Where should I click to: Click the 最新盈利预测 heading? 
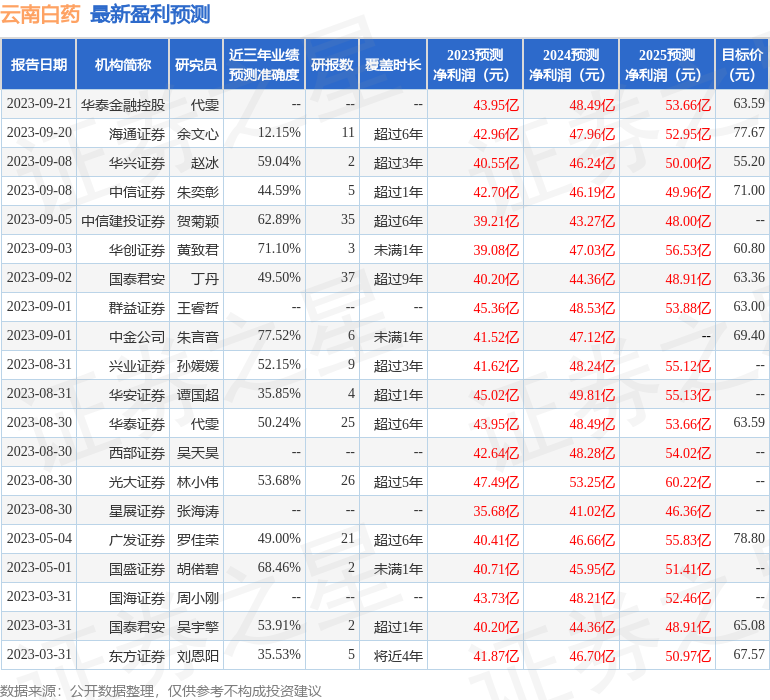point(150,14)
